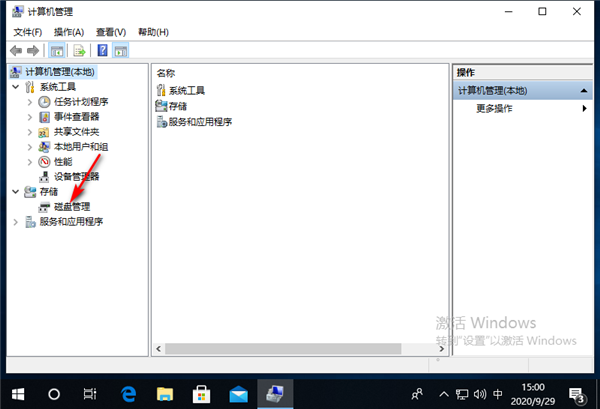Collapse the 计算机管理(本地) actions section arrow

(x=584, y=91)
